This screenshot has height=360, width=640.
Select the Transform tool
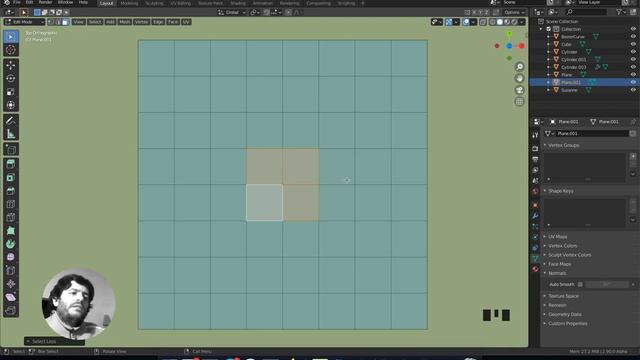pyautogui.click(x=11, y=105)
